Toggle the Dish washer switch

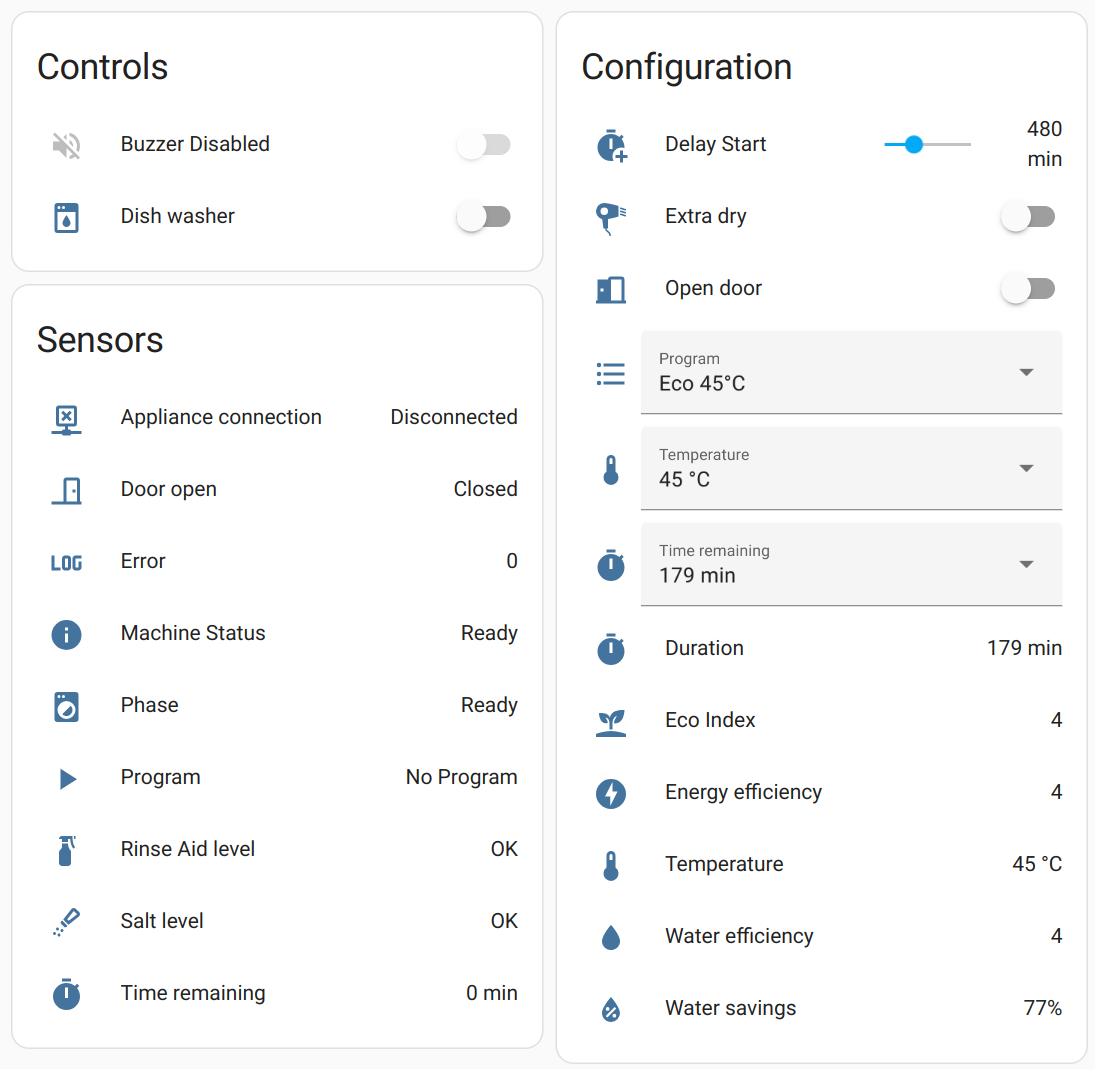coord(483,217)
